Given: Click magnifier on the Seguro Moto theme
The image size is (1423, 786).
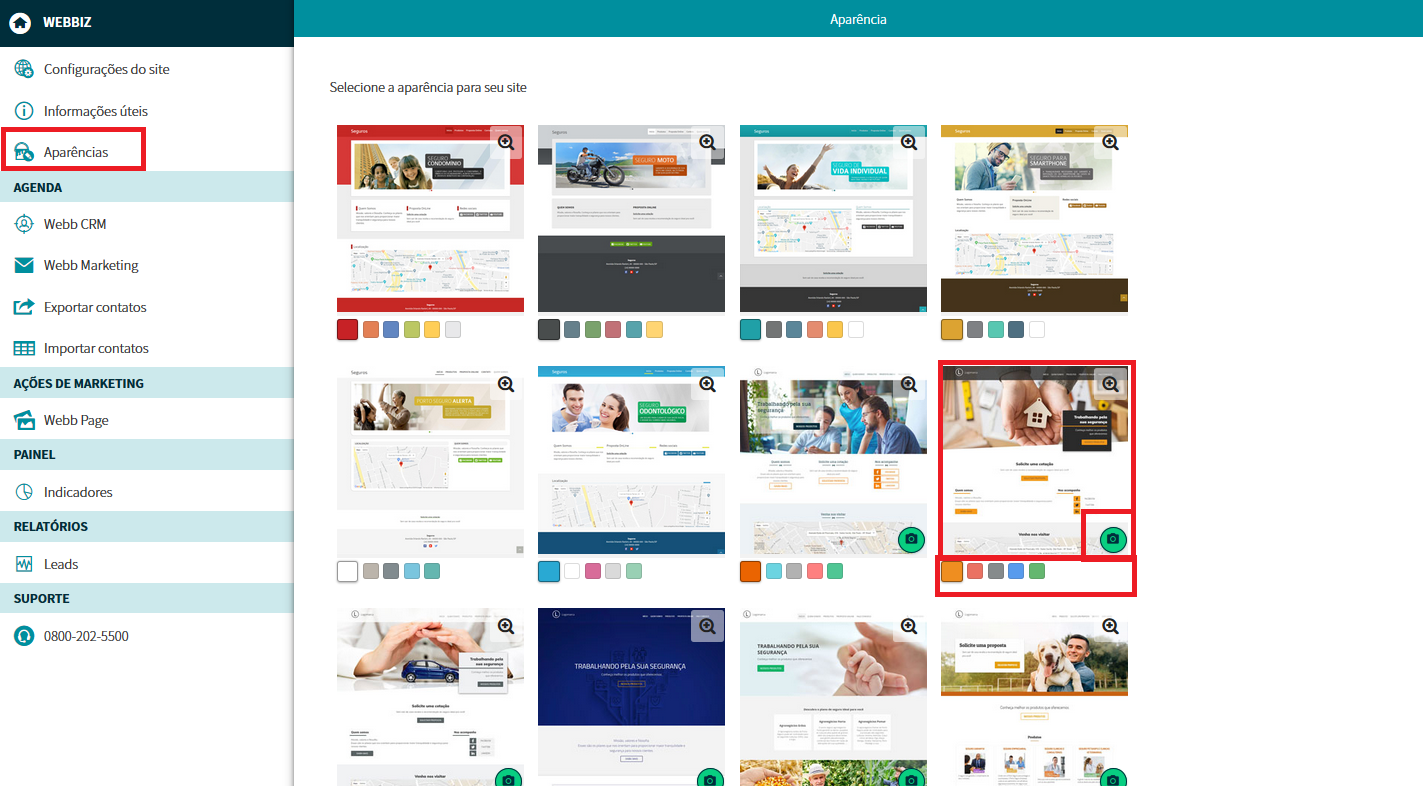Looking at the screenshot, I should click(x=708, y=142).
